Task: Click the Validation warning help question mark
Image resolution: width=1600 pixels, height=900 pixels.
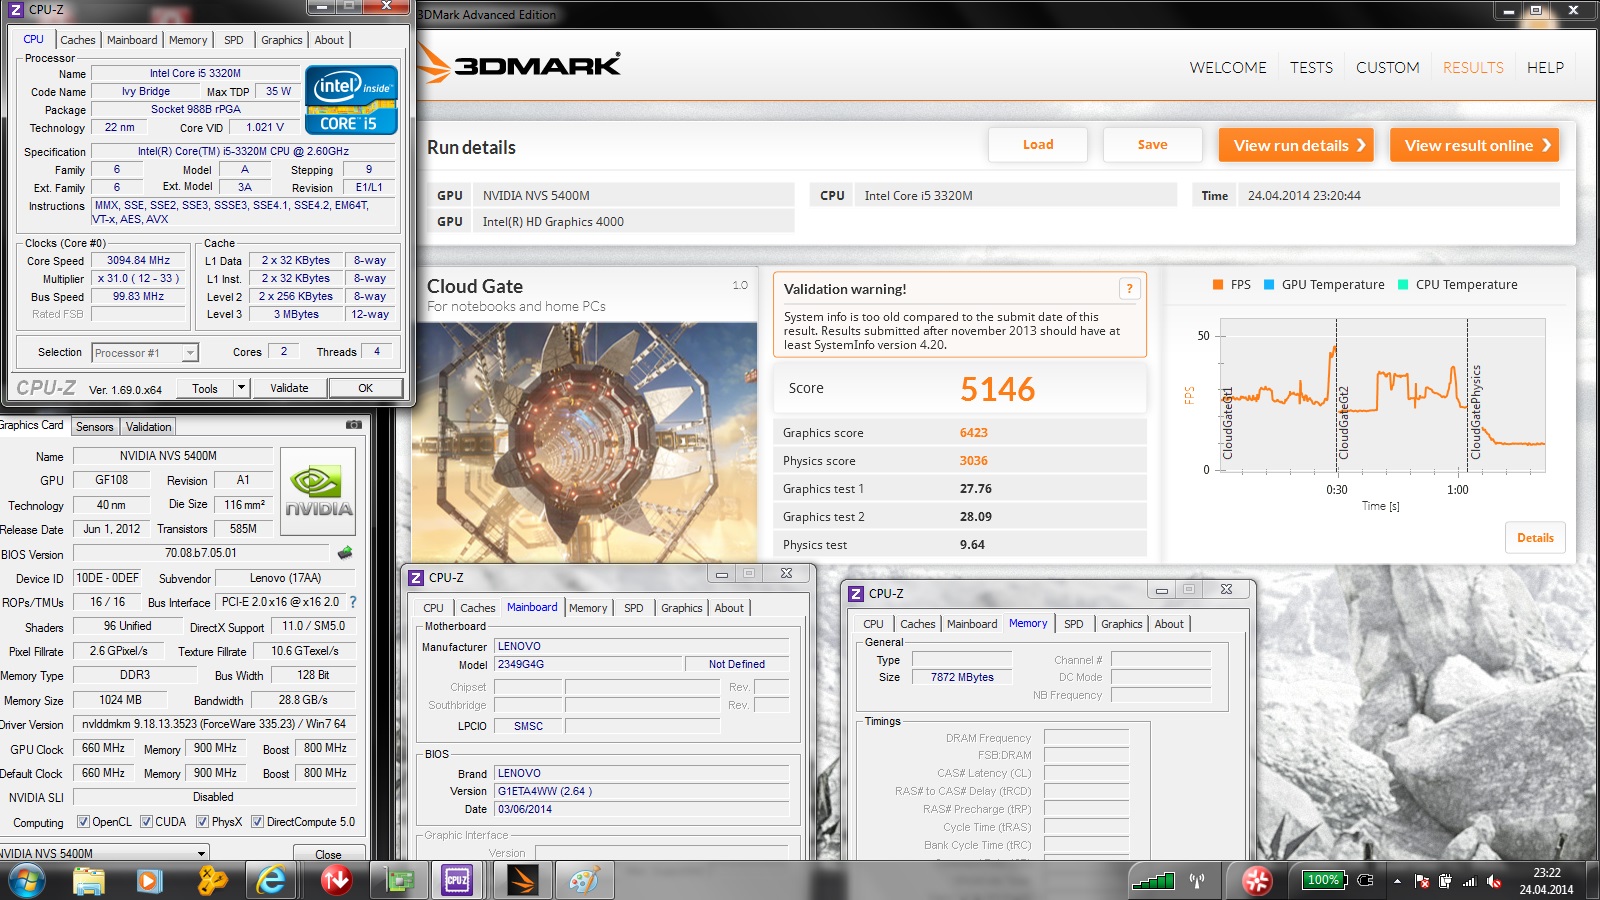Action: (x=1130, y=289)
